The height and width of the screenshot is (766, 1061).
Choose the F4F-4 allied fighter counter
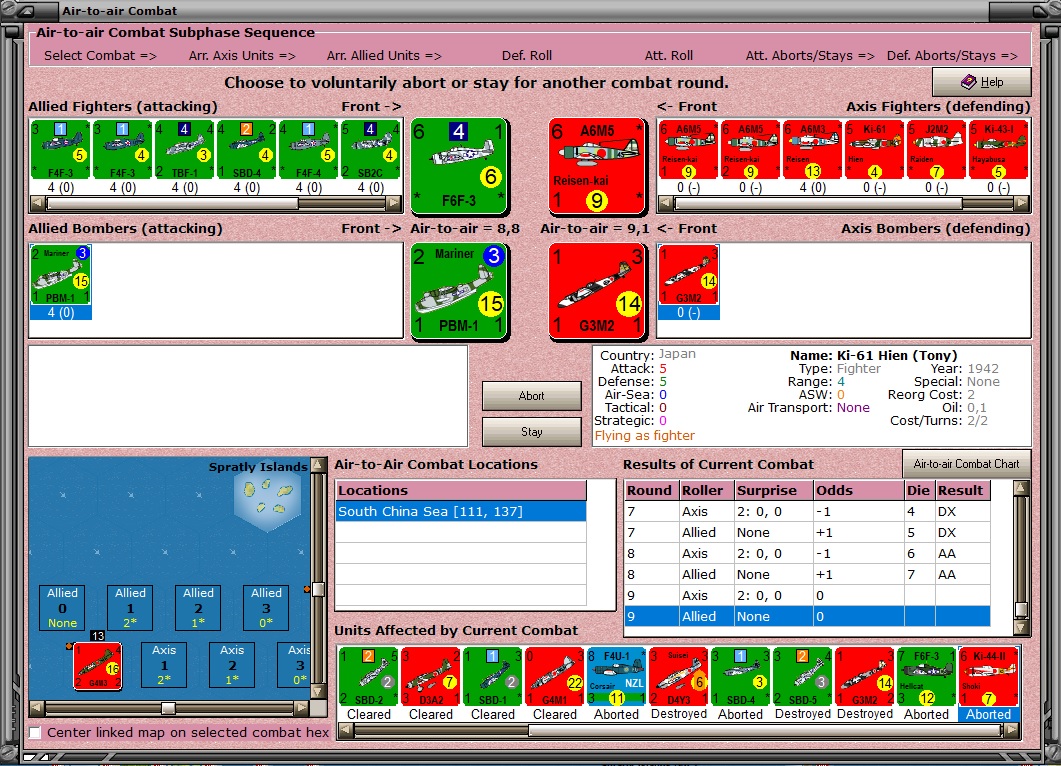tap(309, 150)
